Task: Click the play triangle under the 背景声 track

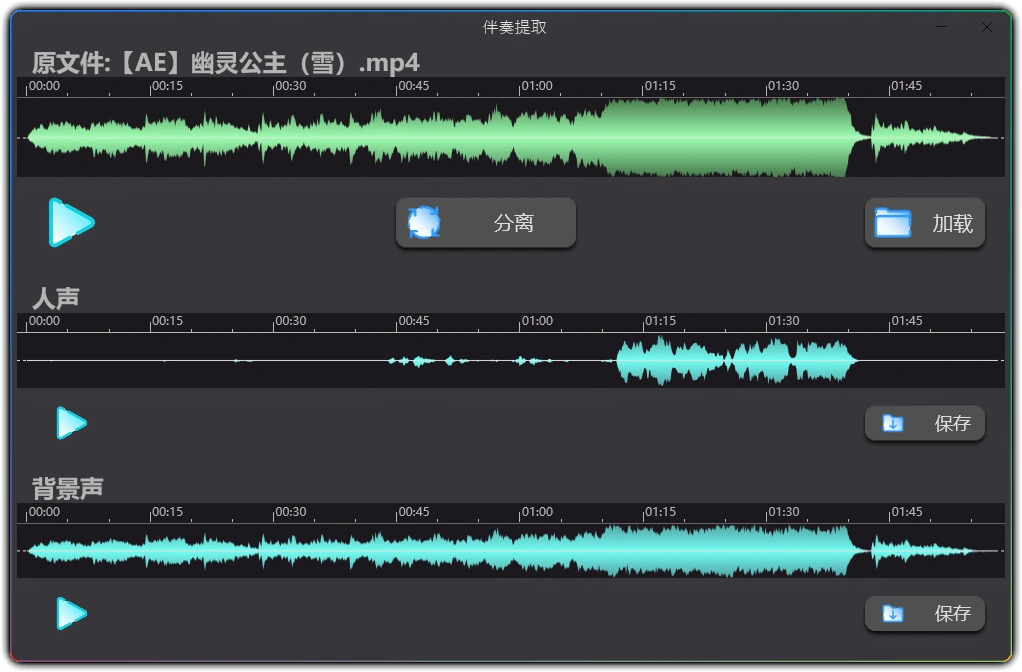Action: coord(70,613)
